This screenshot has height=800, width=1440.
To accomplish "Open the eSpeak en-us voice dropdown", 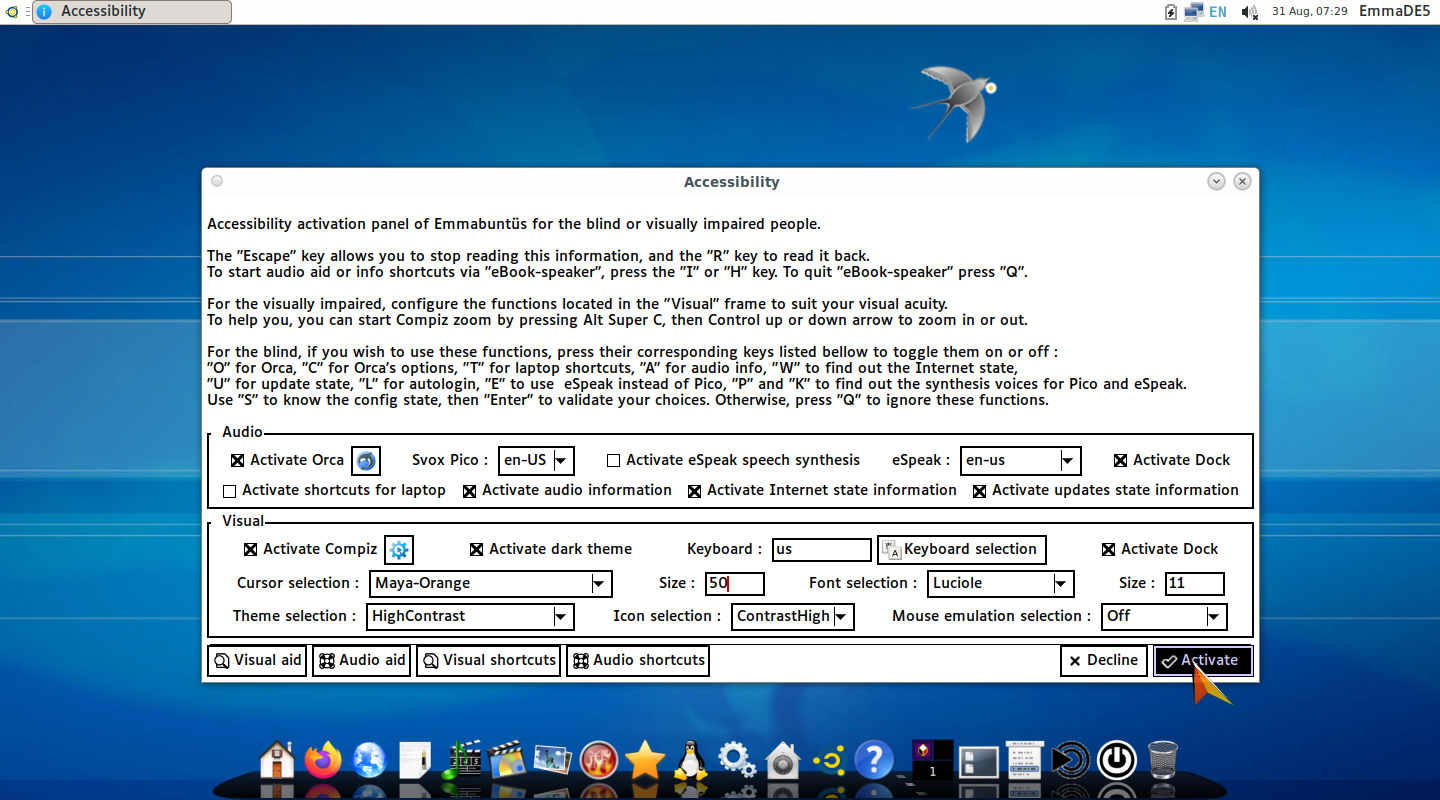I will click(x=1021, y=461).
